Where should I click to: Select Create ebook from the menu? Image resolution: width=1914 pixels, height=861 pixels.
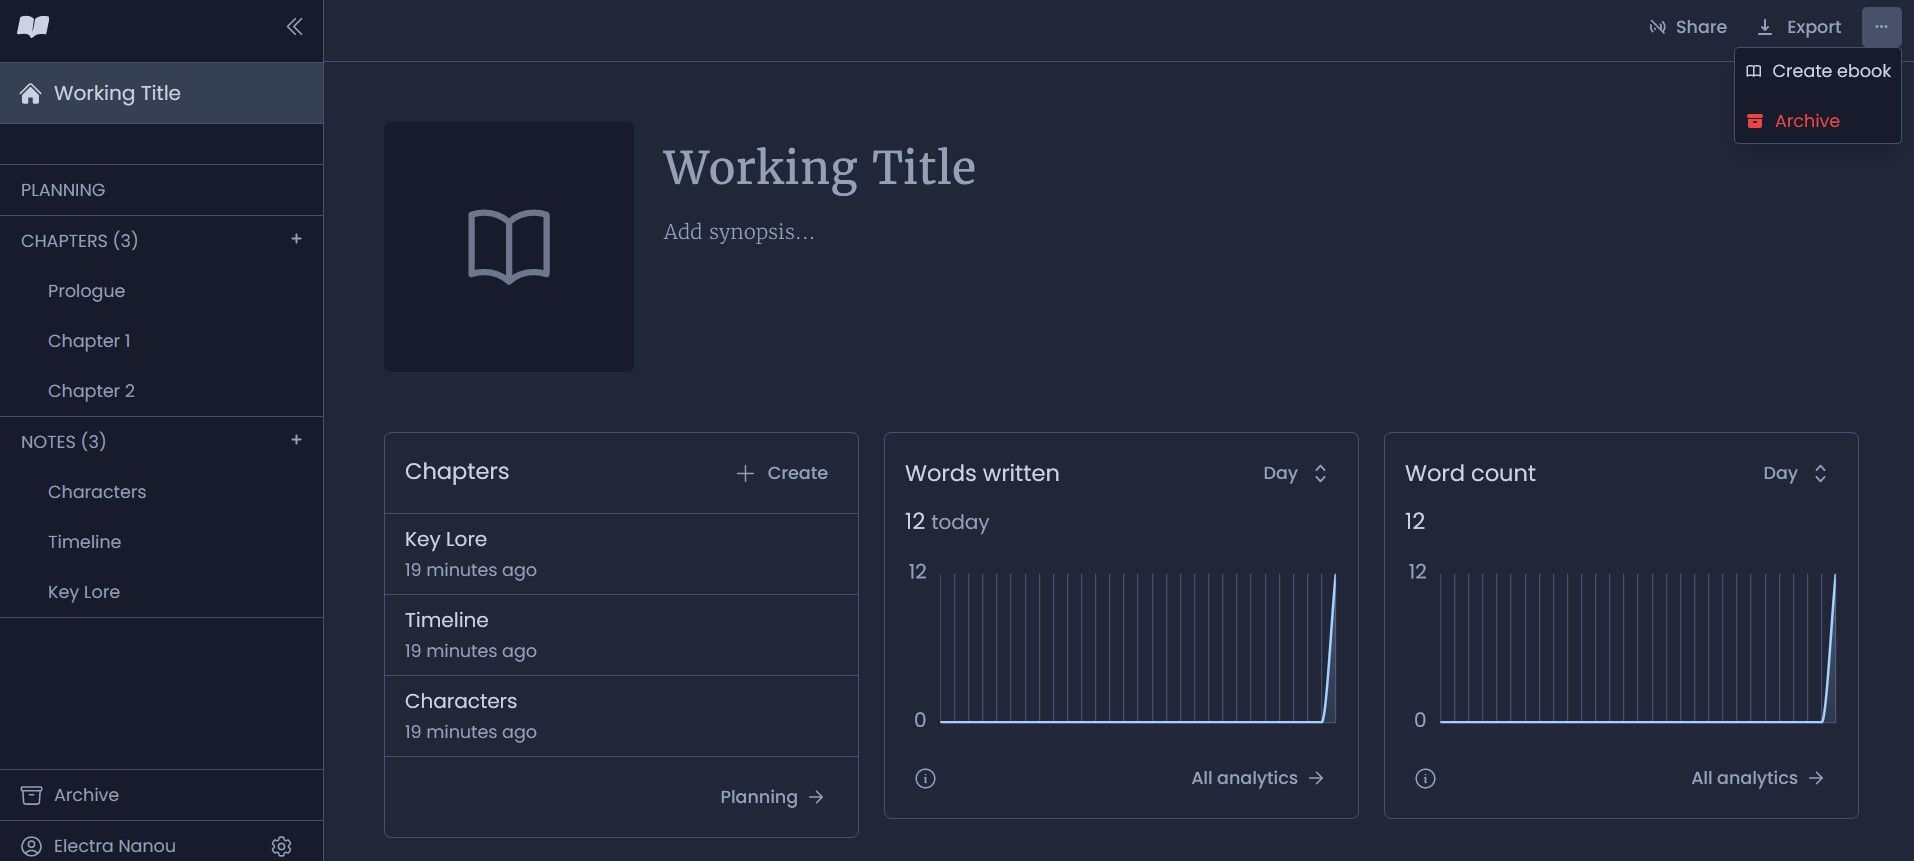[1818, 71]
